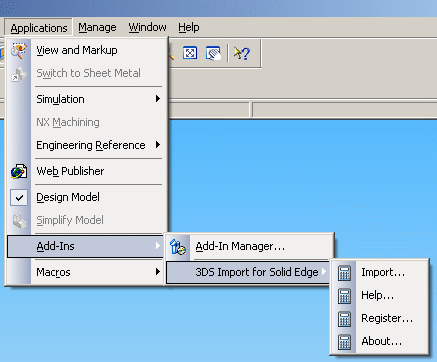Choose View and Markup menu entry
Image resolution: width=437 pixels, height=362 pixels.
tap(87, 50)
